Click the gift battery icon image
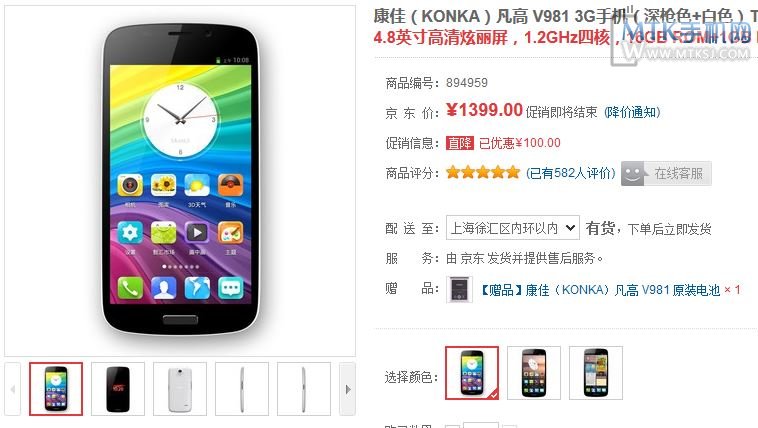The height and width of the screenshot is (428, 758). pos(459,289)
